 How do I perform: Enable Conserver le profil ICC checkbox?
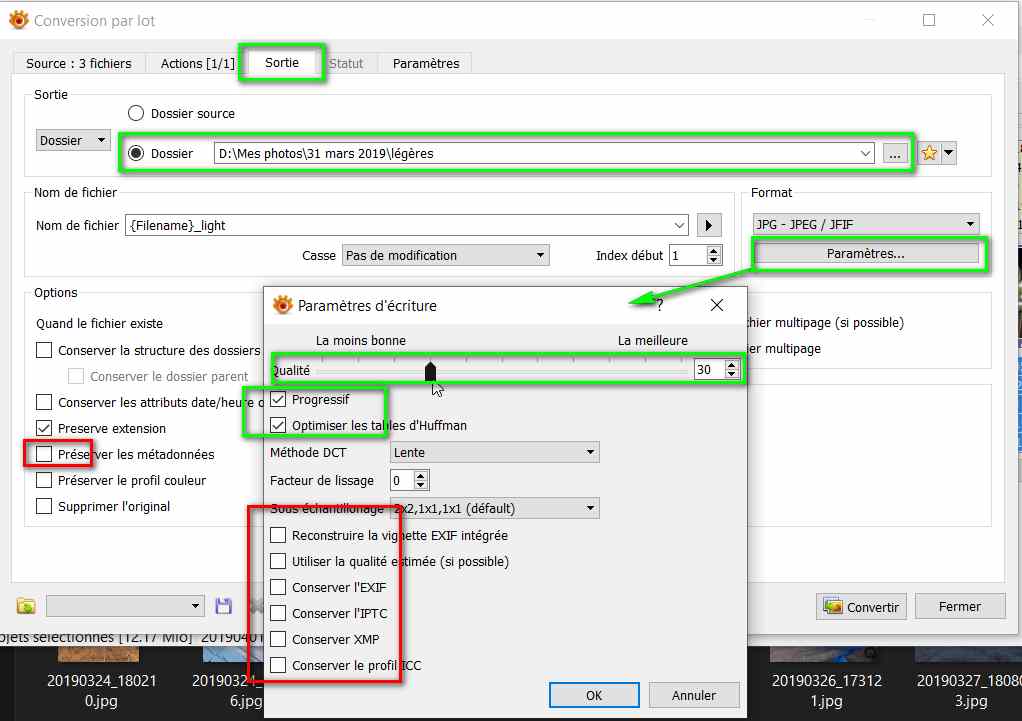click(x=278, y=666)
